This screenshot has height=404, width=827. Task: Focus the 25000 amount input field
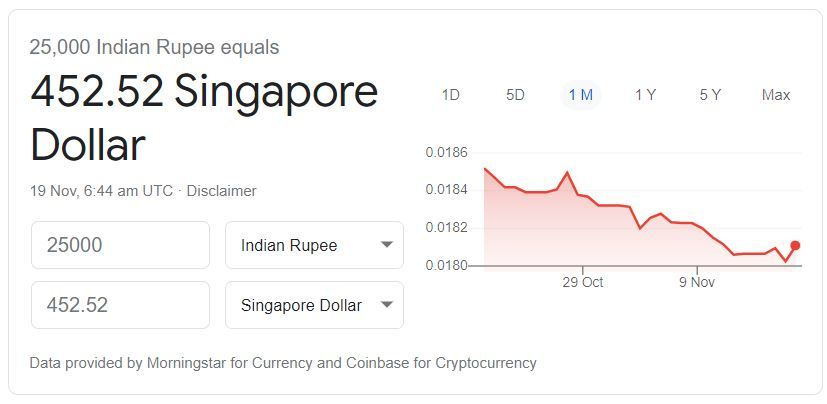tap(120, 245)
